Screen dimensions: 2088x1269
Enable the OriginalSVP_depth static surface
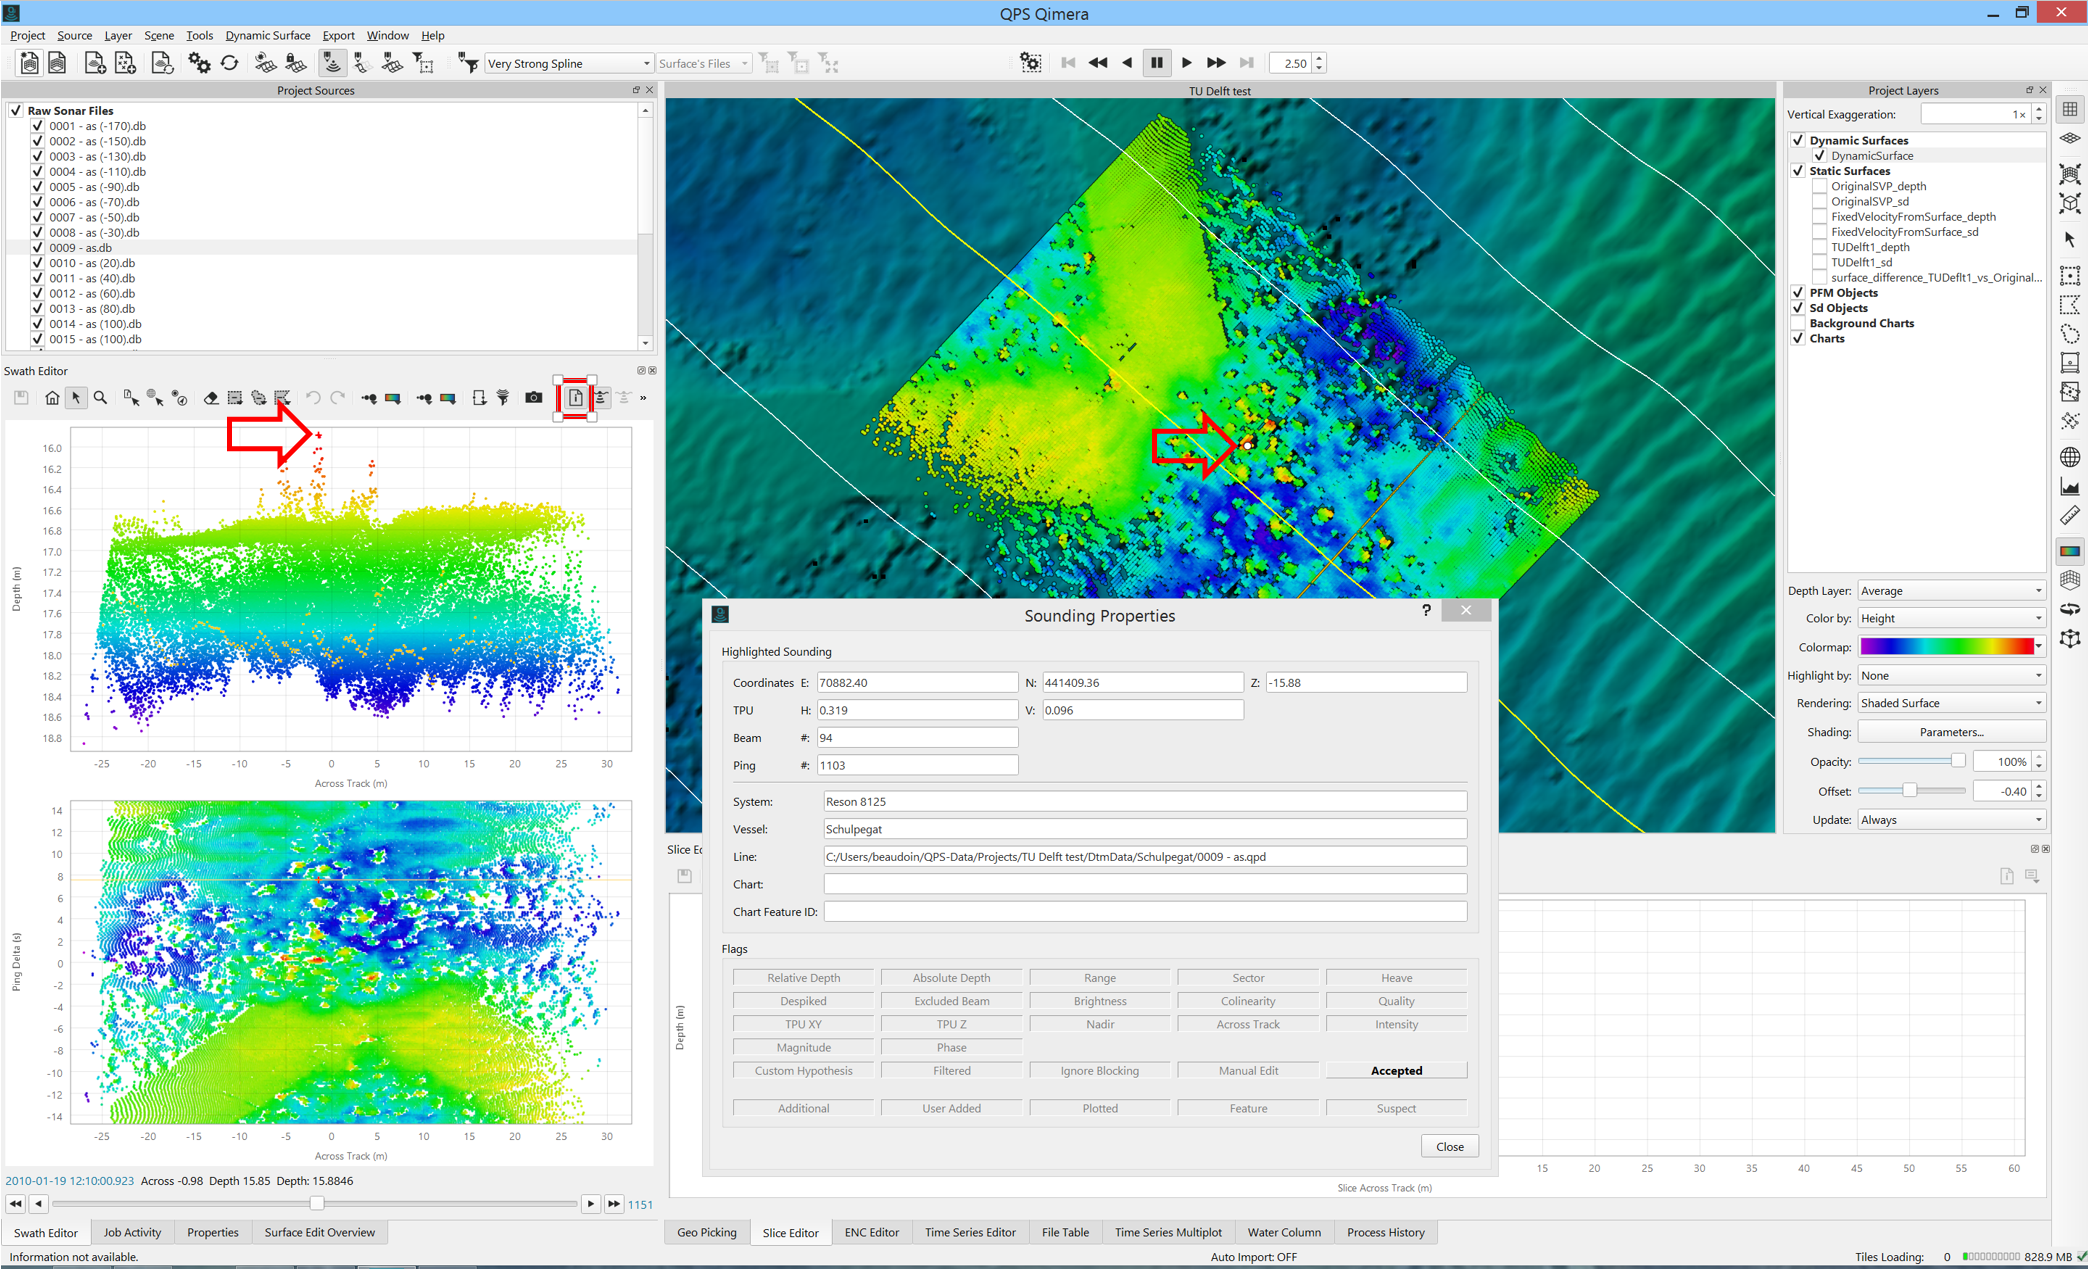(x=1820, y=187)
